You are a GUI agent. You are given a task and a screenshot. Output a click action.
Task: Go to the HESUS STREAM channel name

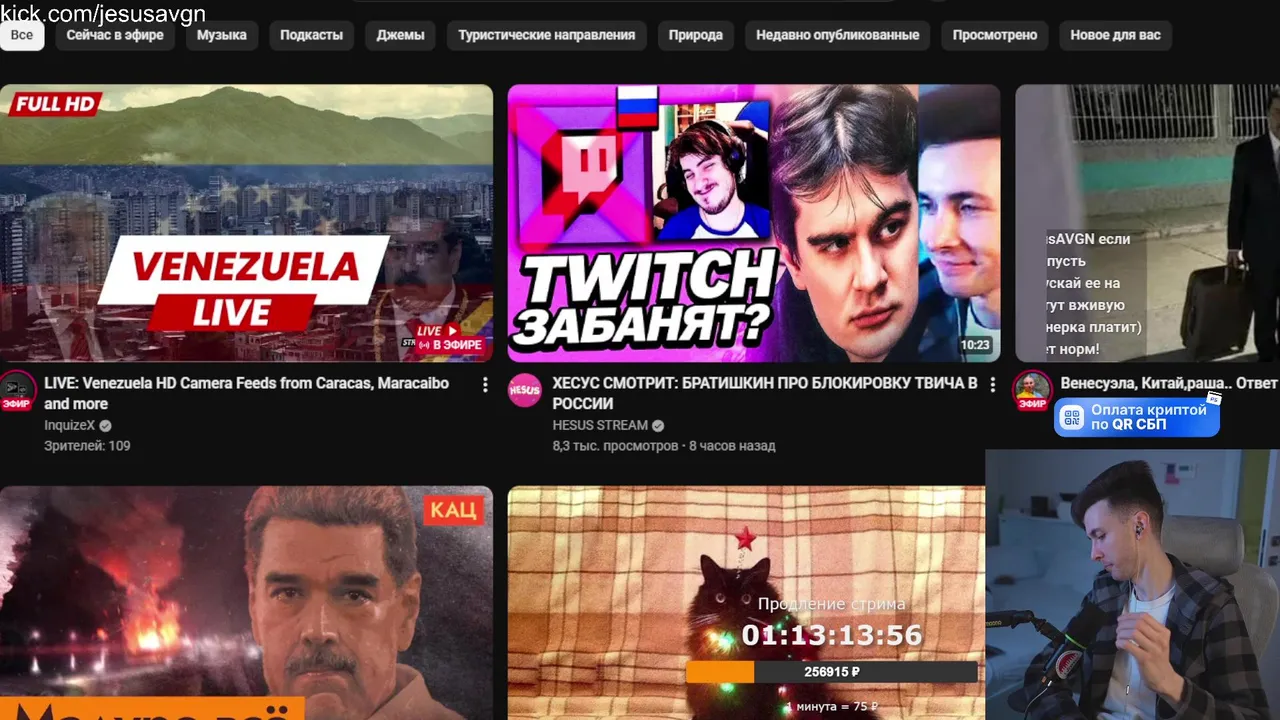point(600,425)
